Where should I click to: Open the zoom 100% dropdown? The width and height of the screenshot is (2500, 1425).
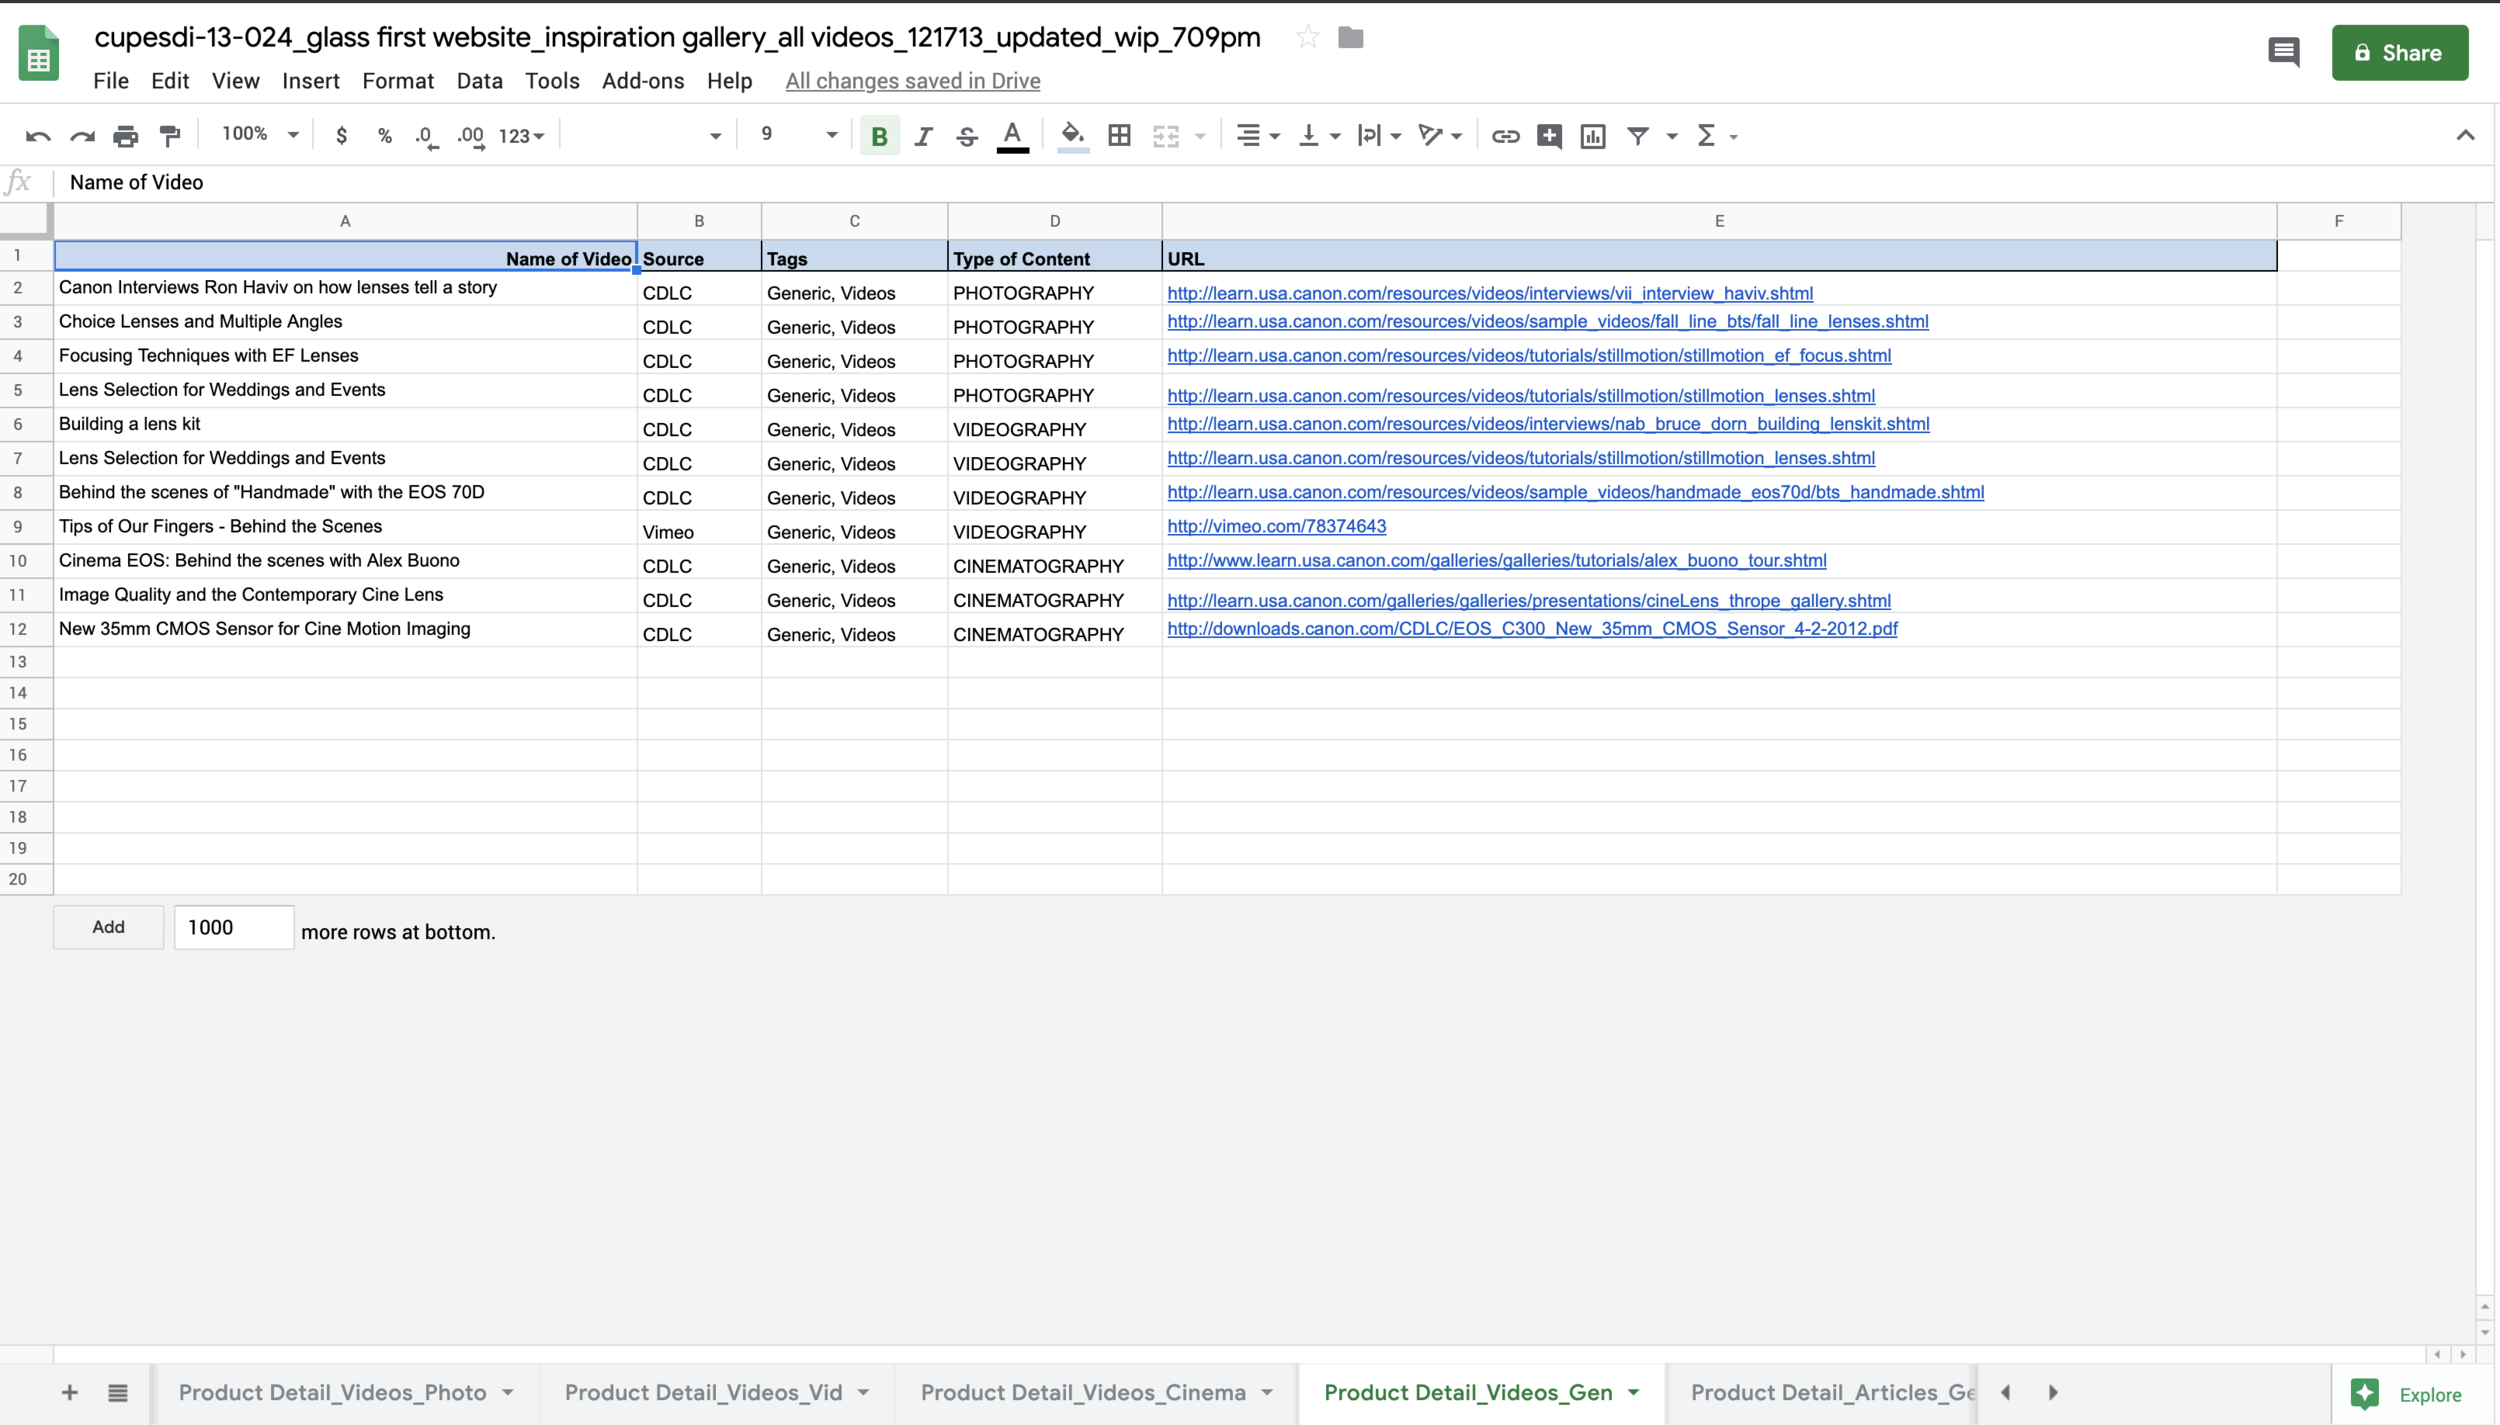[x=260, y=134]
